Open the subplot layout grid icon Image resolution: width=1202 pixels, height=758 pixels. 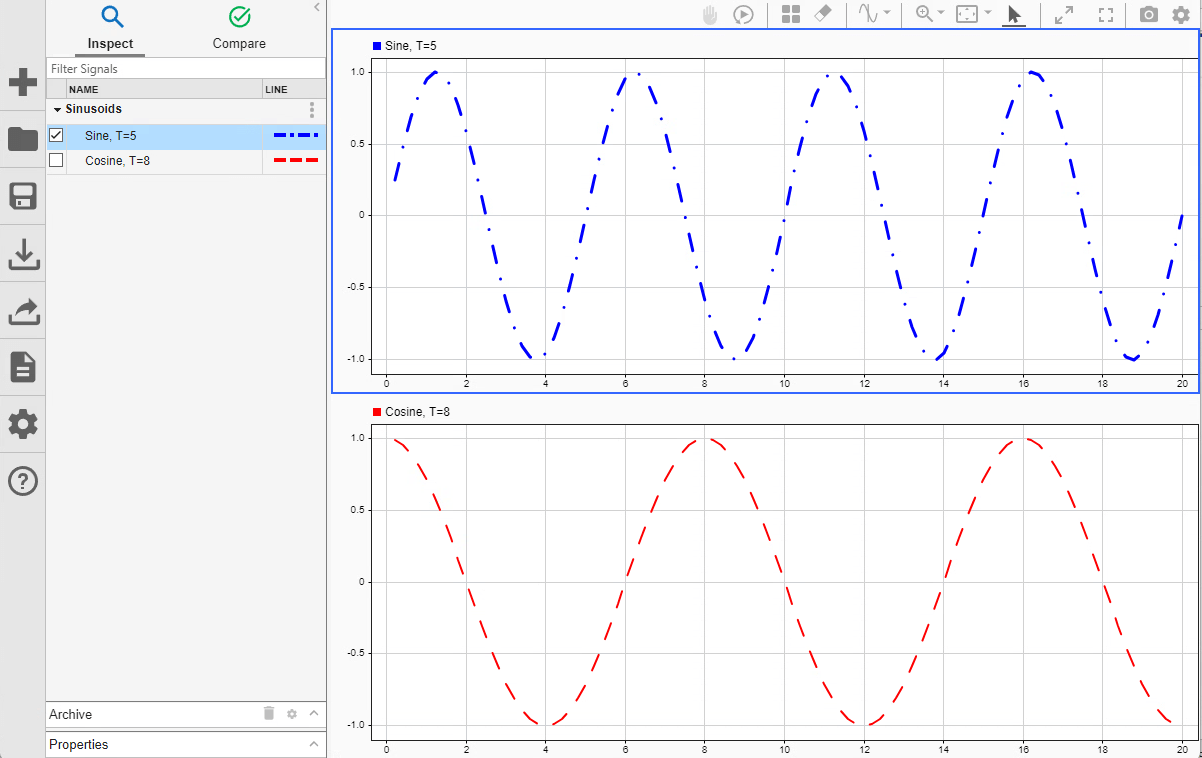[x=791, y=14]
